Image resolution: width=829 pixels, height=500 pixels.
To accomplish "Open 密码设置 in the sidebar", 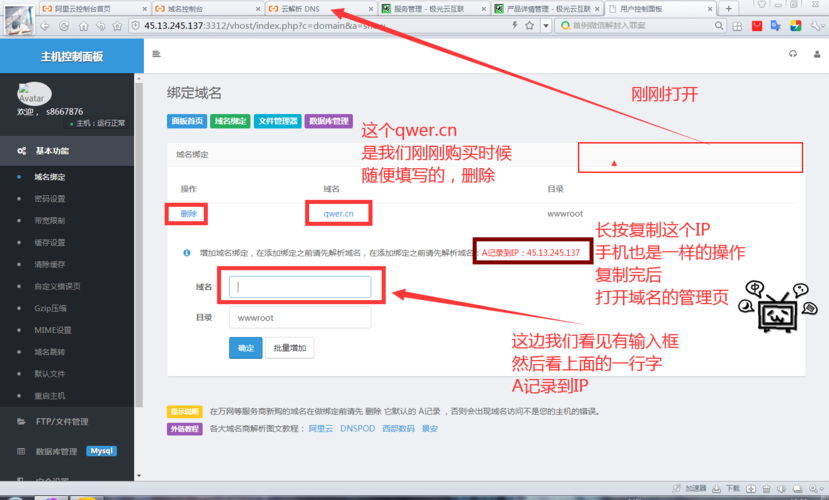I will coord(50,199).
